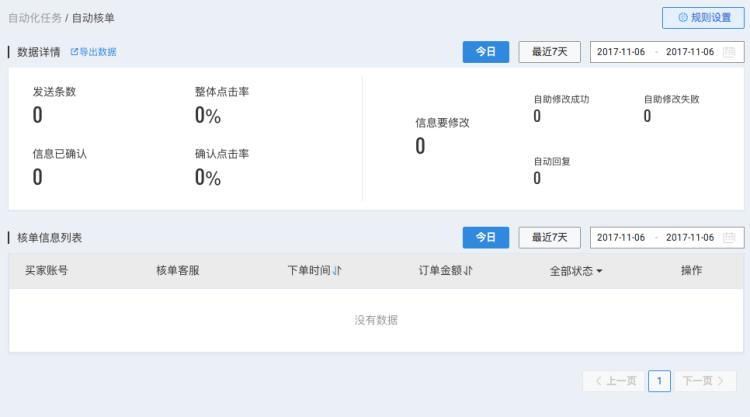The height and width of the screenshot is (417, 750).
Task: Click end date field in 核单信息列表
Action: pyautogui.click(x=690, y=238)
